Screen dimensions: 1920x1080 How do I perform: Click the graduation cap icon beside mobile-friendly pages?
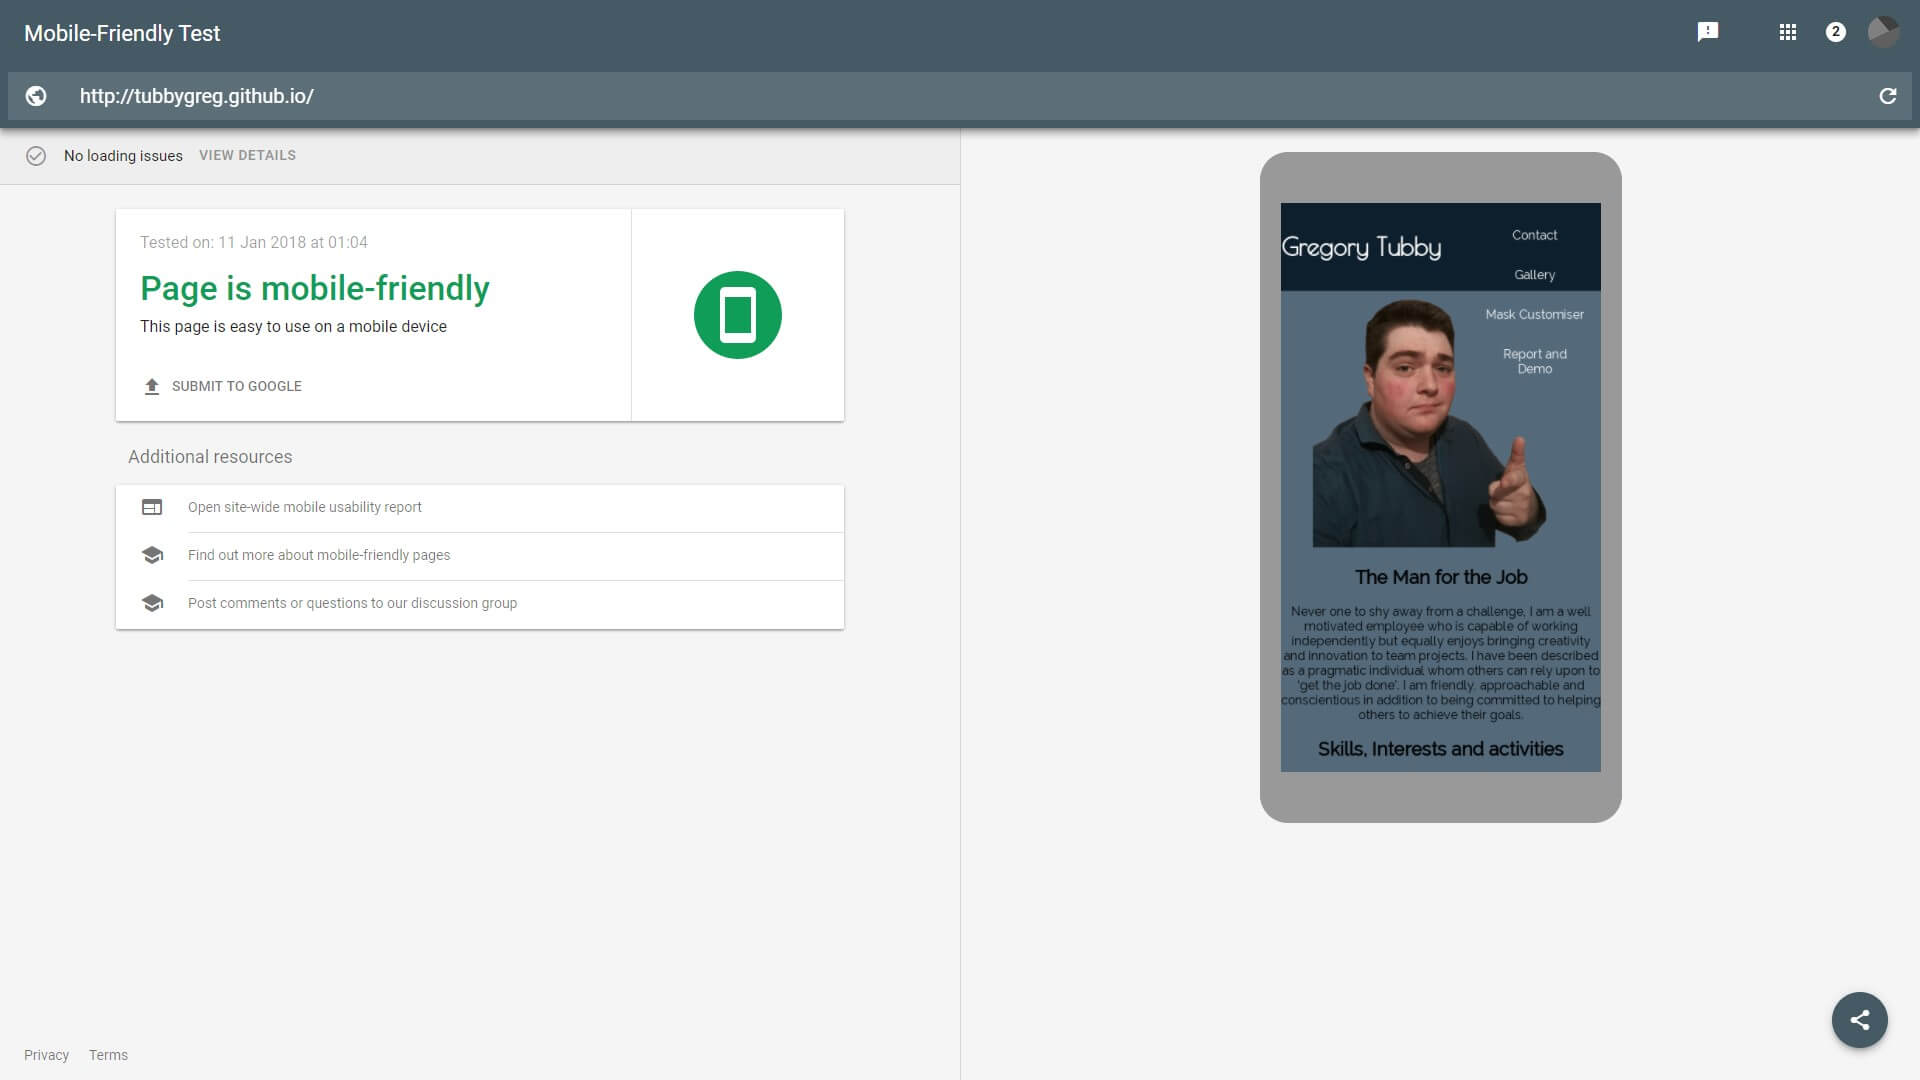coord(152,555)
